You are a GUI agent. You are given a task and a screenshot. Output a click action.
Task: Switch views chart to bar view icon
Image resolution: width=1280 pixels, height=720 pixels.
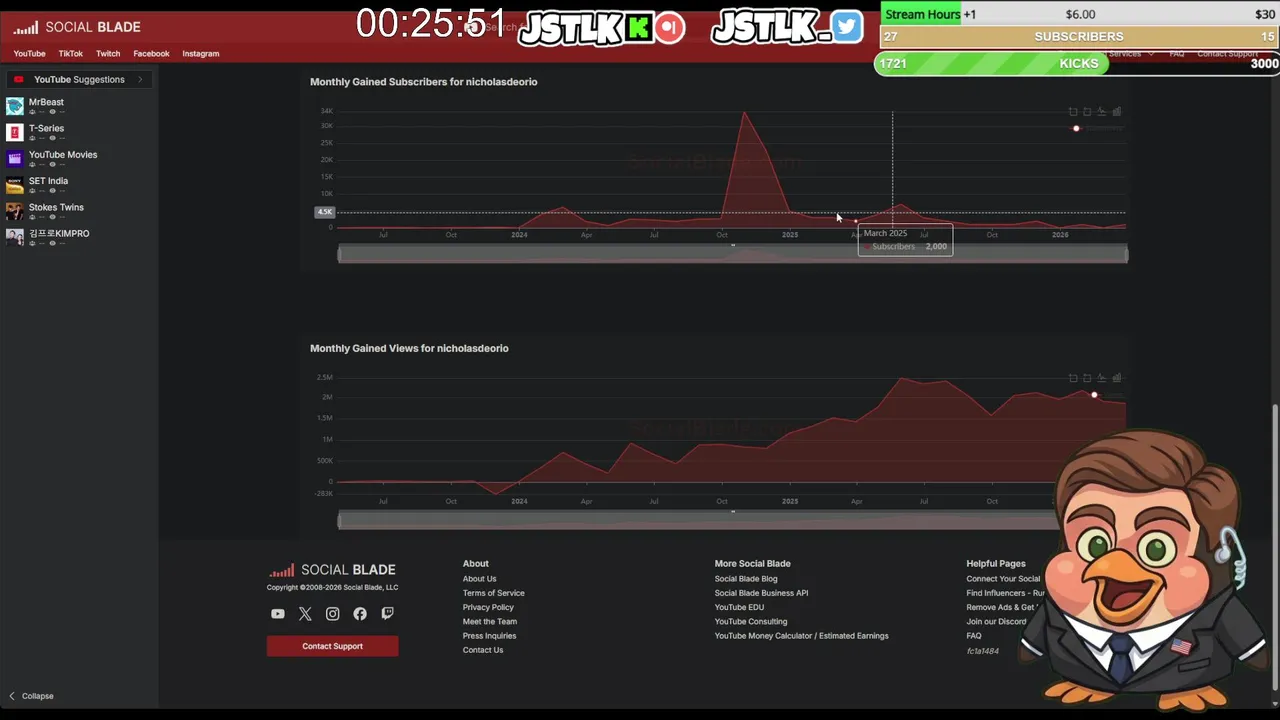1117,378
